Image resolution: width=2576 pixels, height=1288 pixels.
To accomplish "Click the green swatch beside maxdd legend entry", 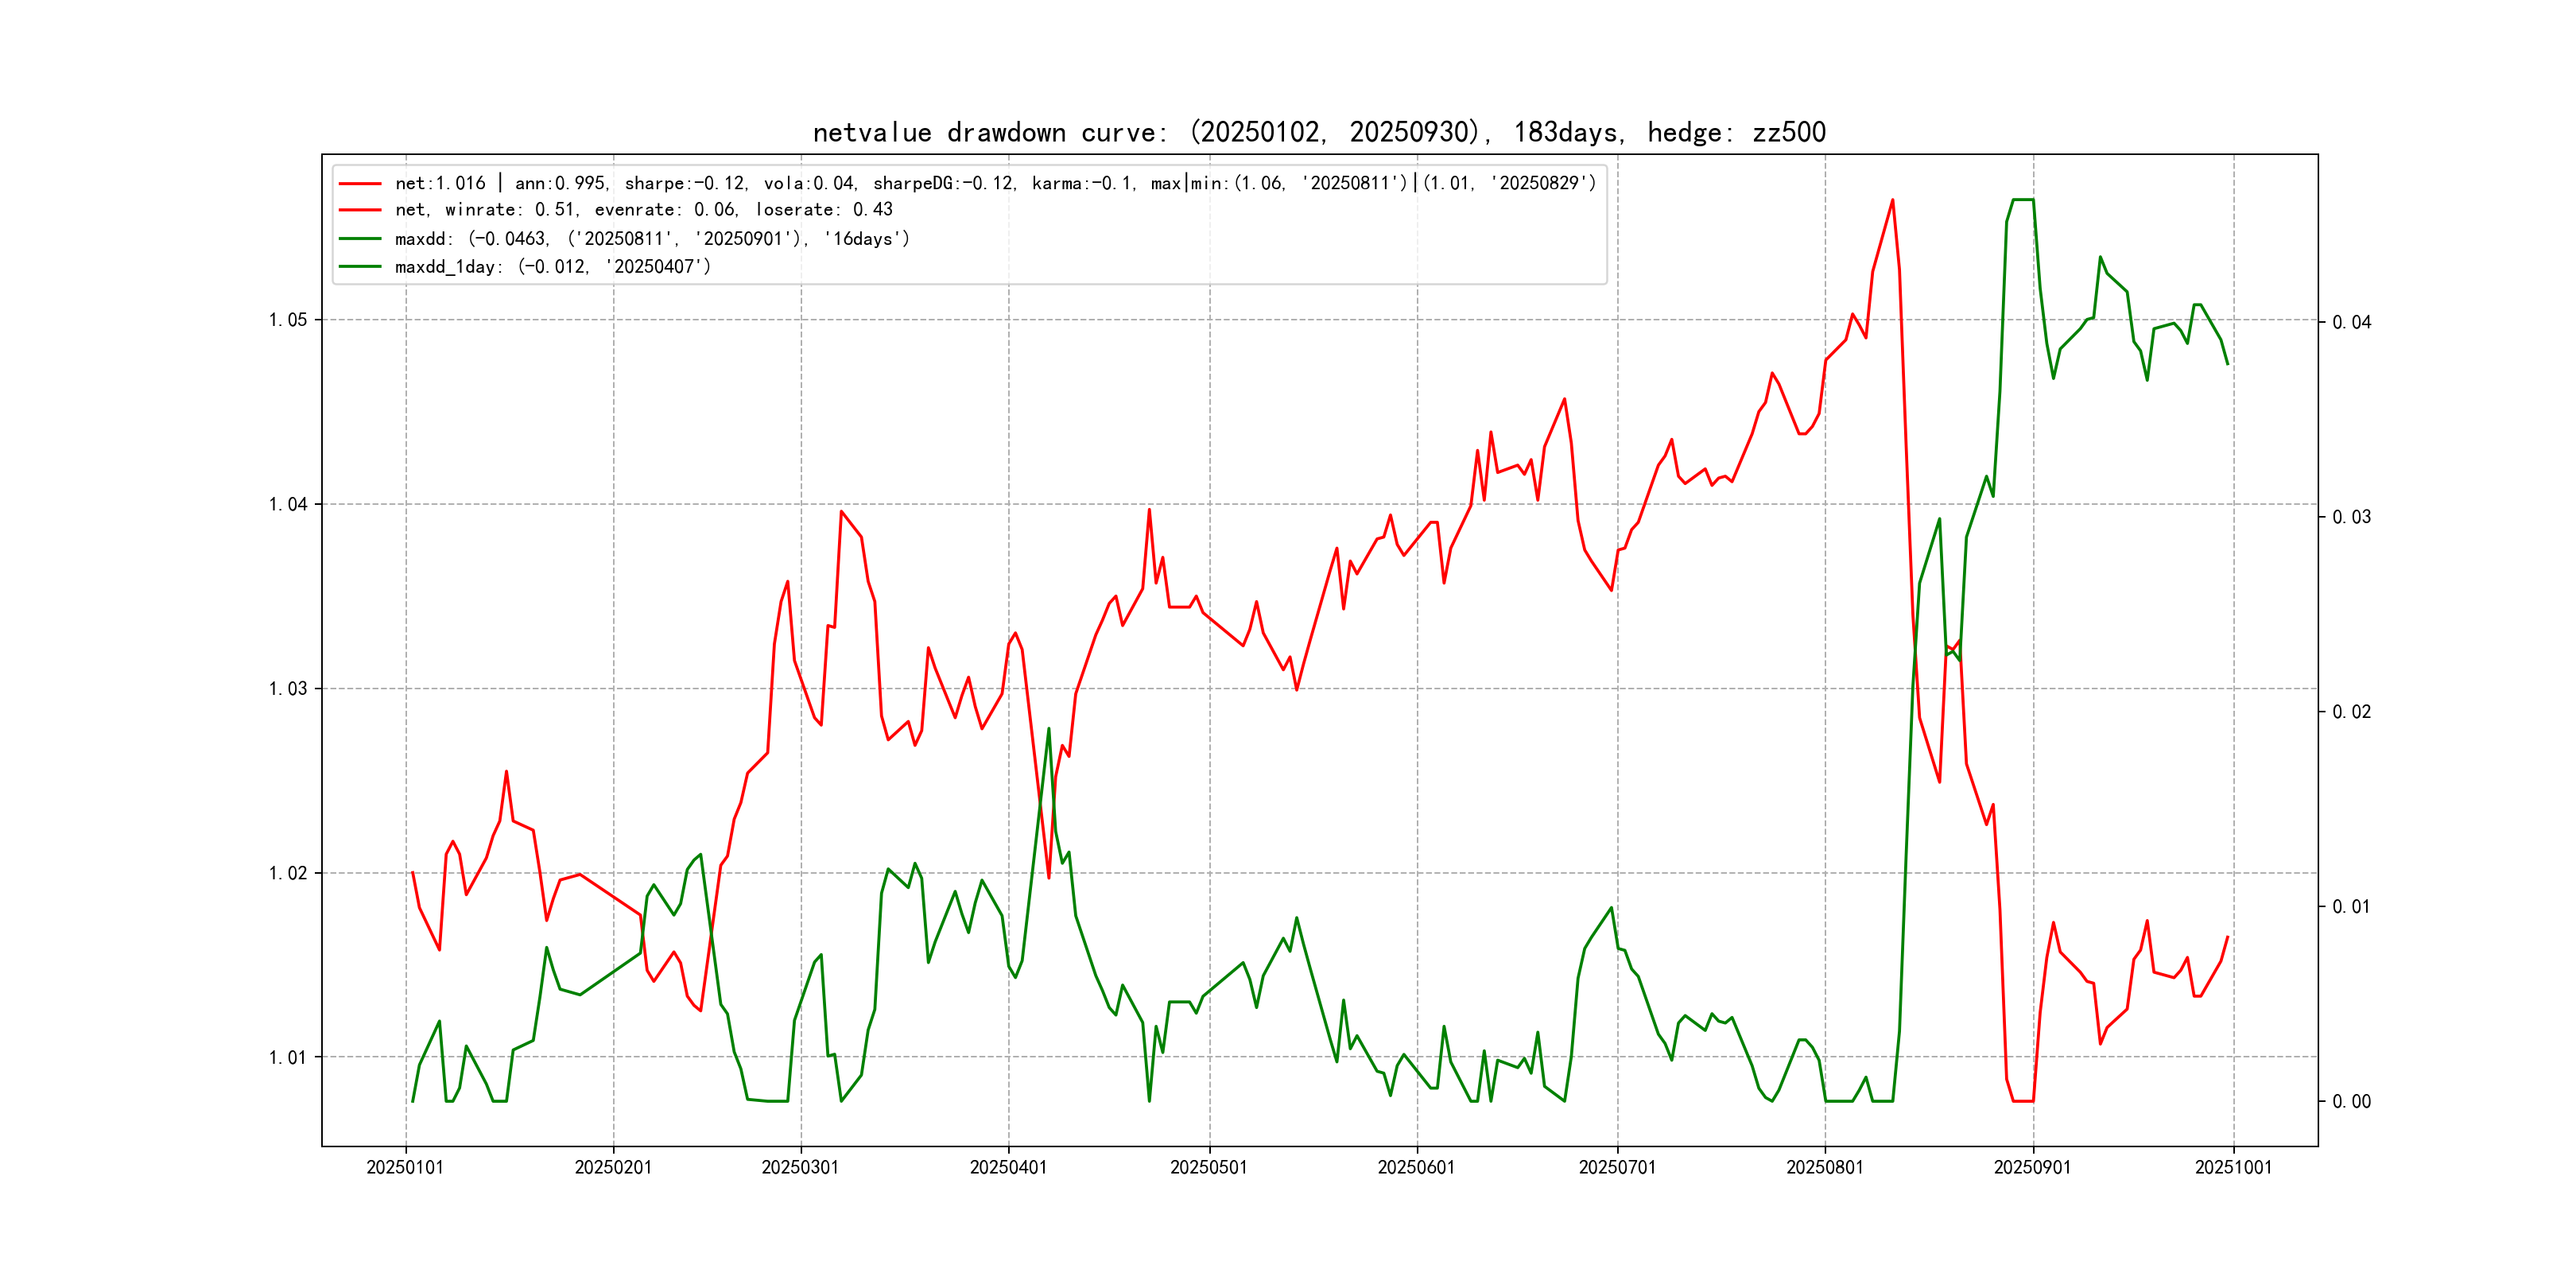I will [360, 239].
